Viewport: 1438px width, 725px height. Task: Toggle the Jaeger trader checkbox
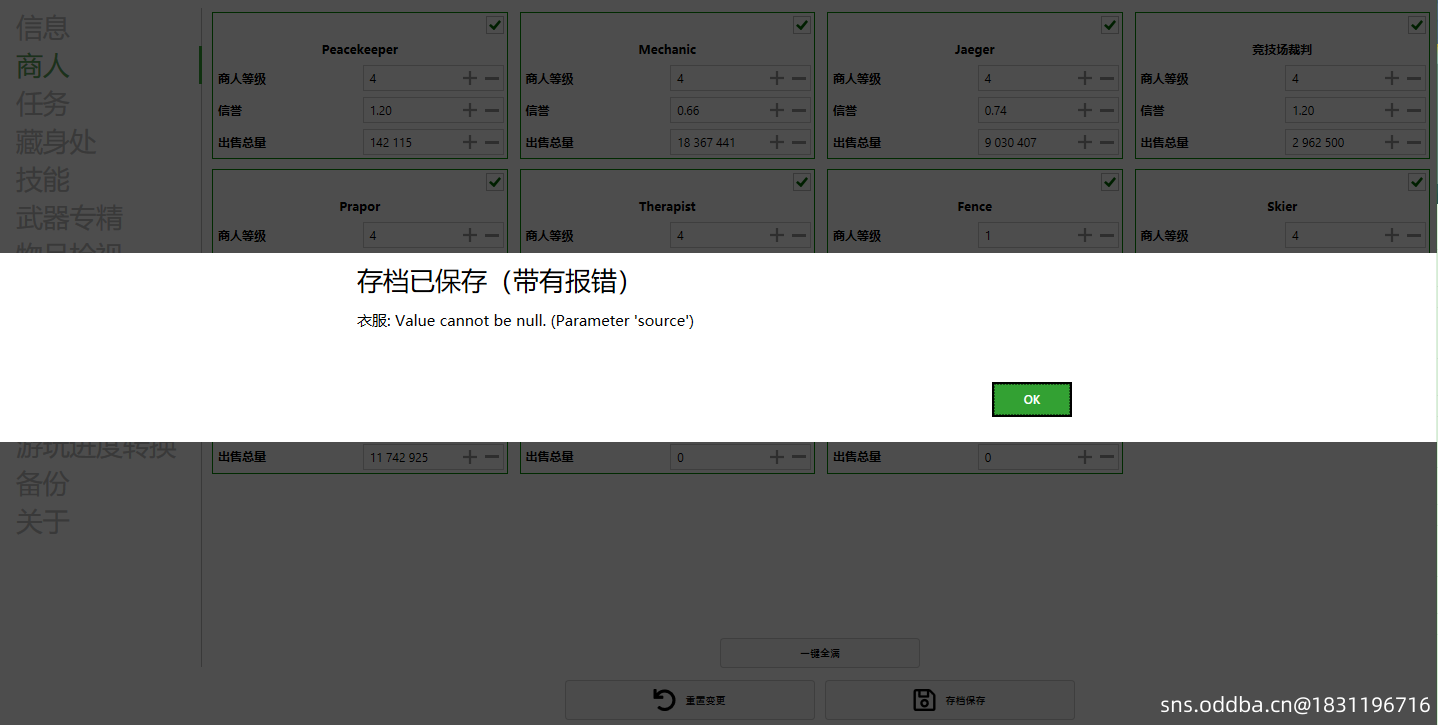(x=1110, y=25)
